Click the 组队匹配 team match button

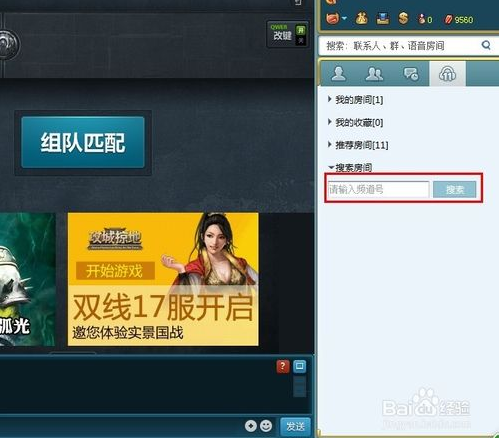tap(83, 142)
